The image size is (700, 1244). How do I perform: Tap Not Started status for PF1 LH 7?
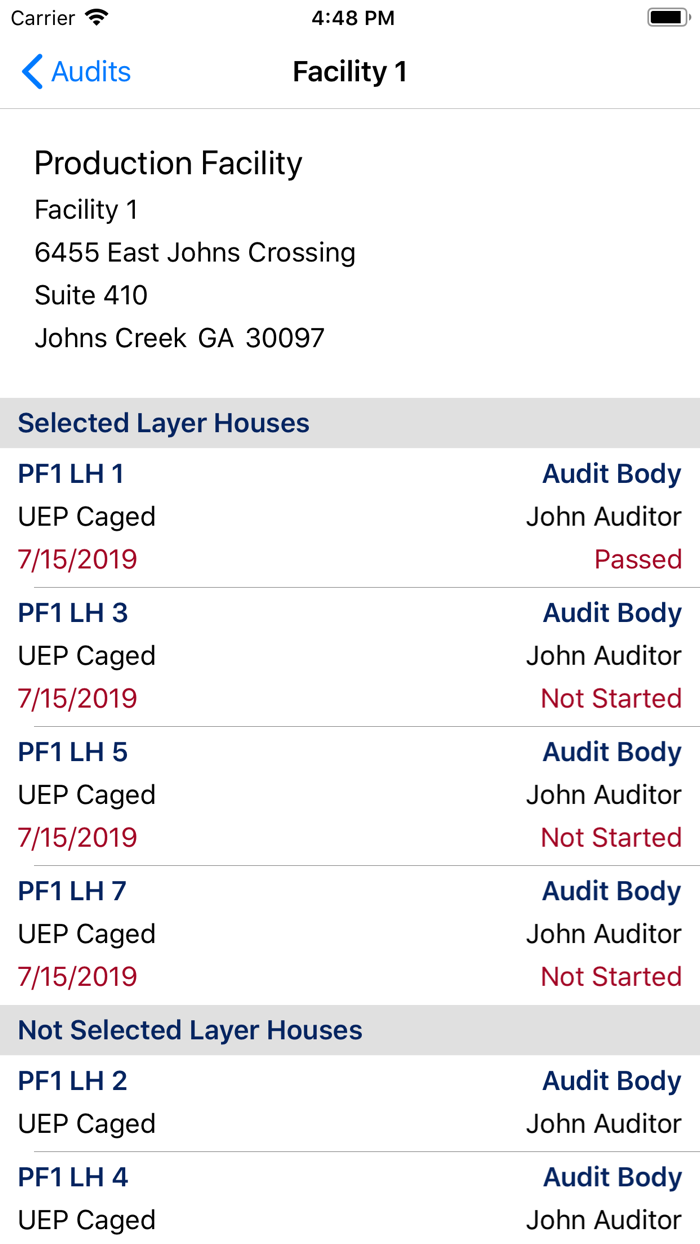point(611,975)
